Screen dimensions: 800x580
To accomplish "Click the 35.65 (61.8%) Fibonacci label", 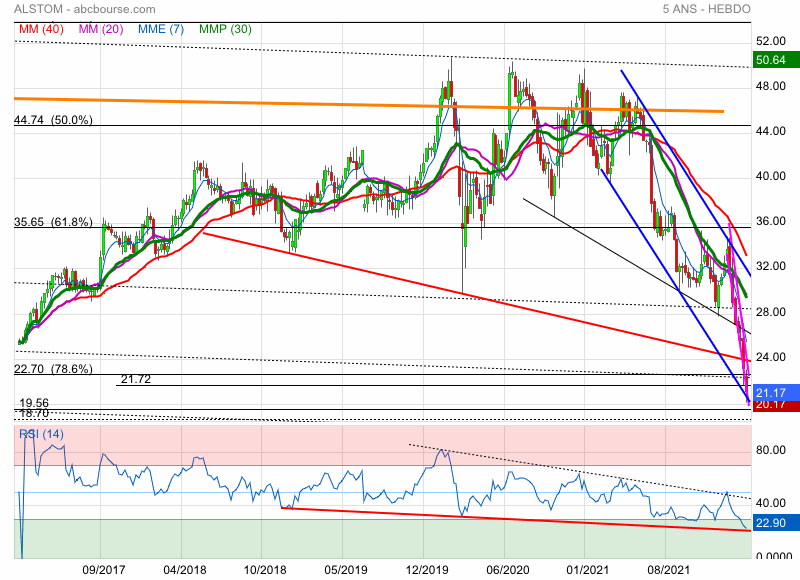I will tap(54, 222).
